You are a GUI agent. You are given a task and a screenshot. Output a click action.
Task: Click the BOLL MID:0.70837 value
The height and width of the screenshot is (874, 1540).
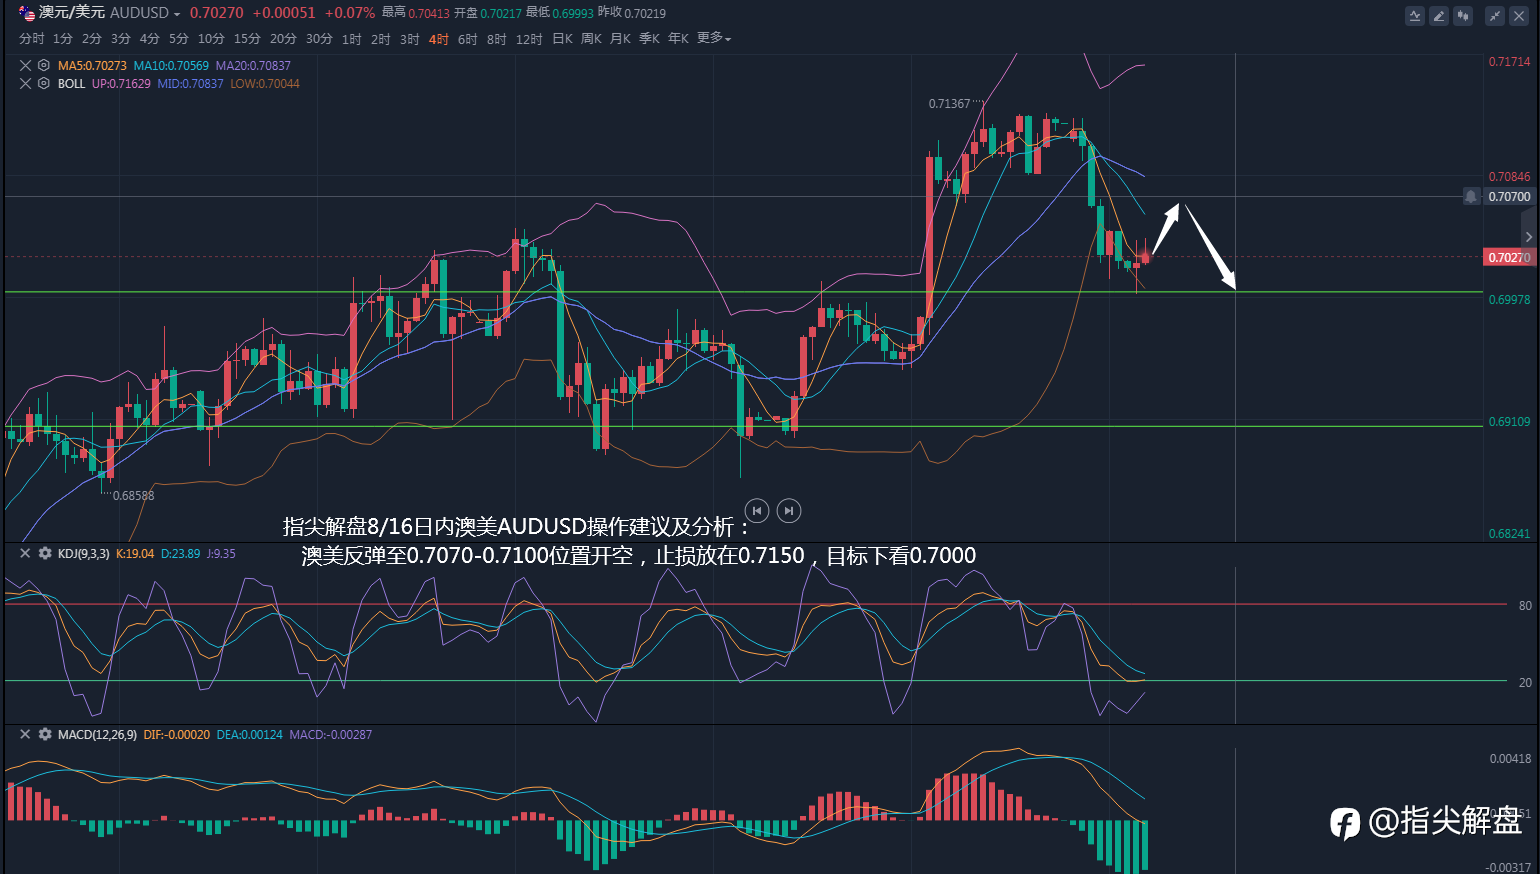pyautogui.click(x=190, y=84)
